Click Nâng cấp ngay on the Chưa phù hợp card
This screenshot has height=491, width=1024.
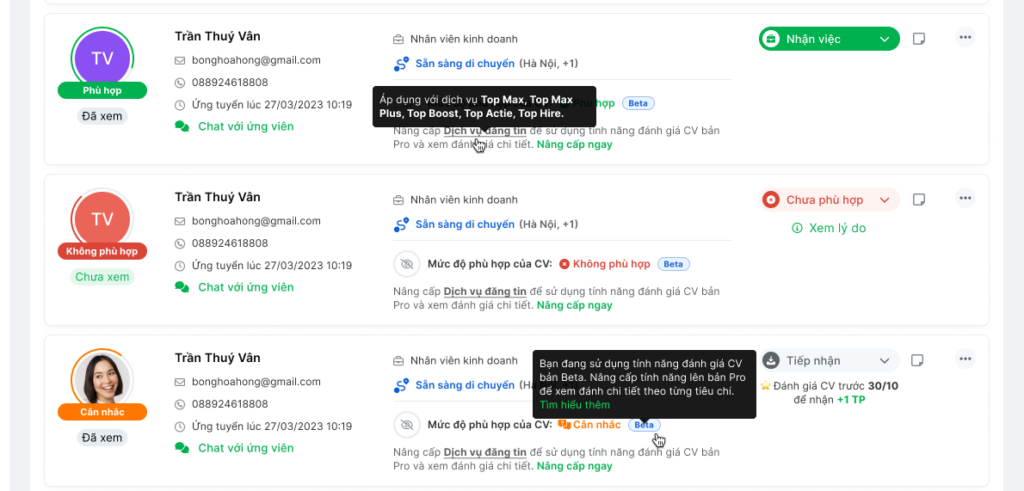coord(575,305)
